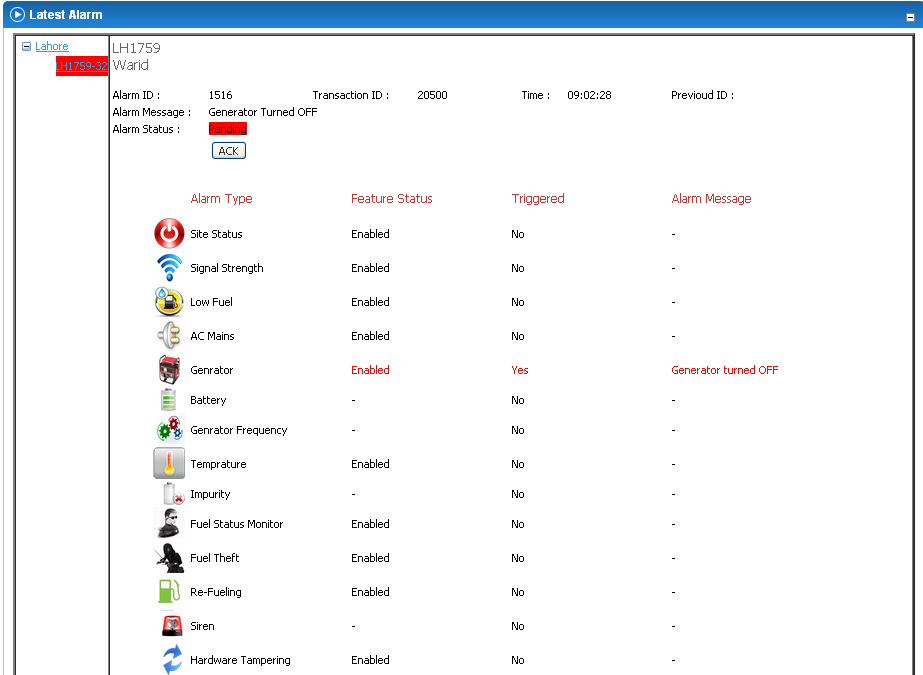This screenshot has height=675, width=923.
Task: Click the Genrator Frequency gears icon
Action: [169, 430]
